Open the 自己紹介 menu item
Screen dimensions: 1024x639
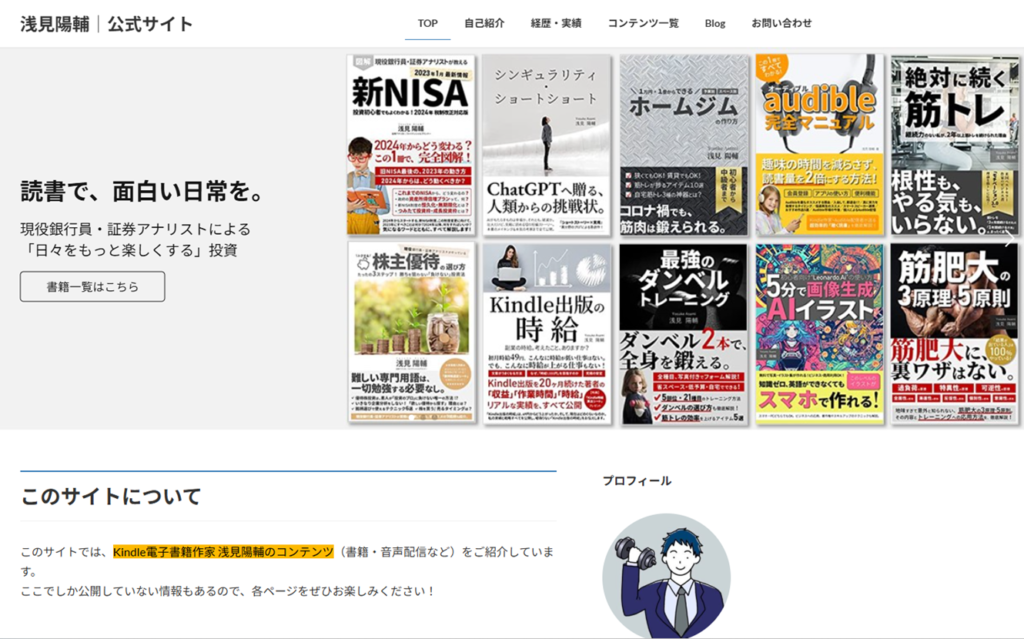pos(484,23)
